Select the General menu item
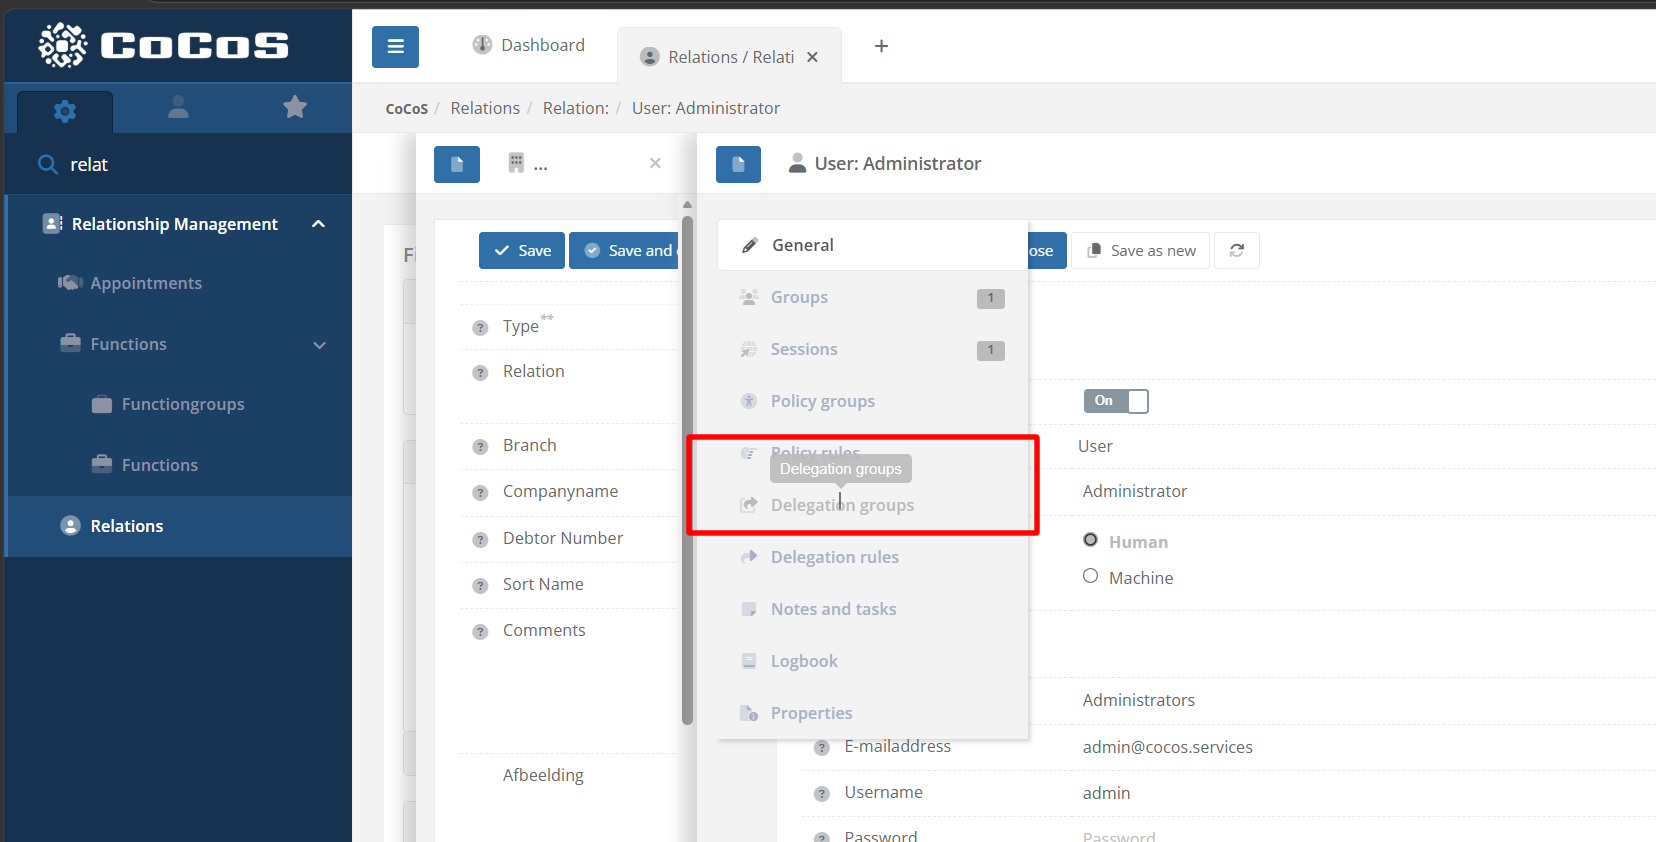1656x842 pixels. pos(873,245)
